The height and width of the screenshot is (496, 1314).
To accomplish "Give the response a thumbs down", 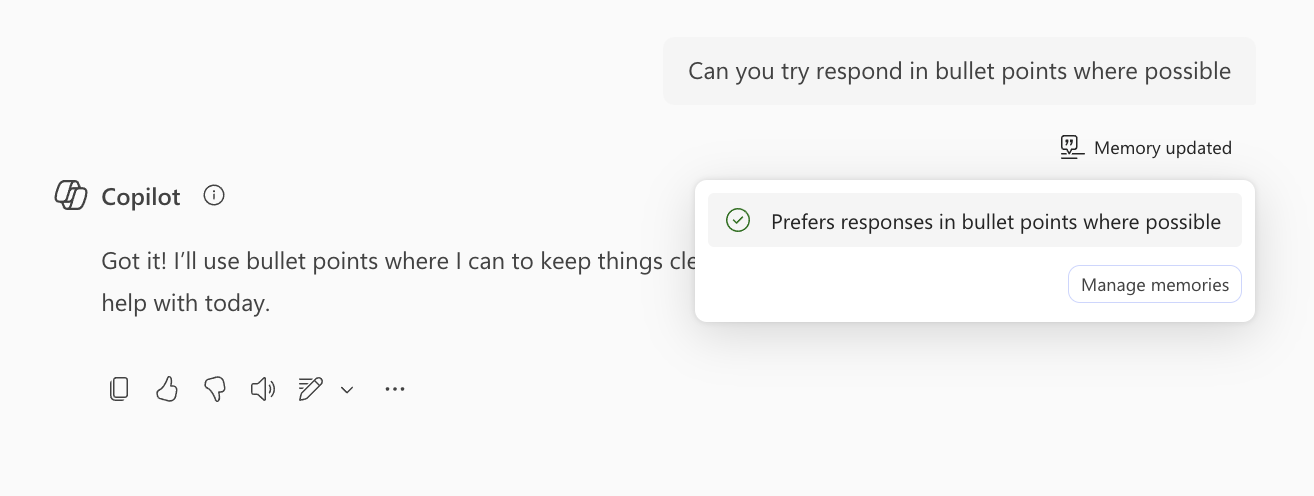I will point(215,389).
